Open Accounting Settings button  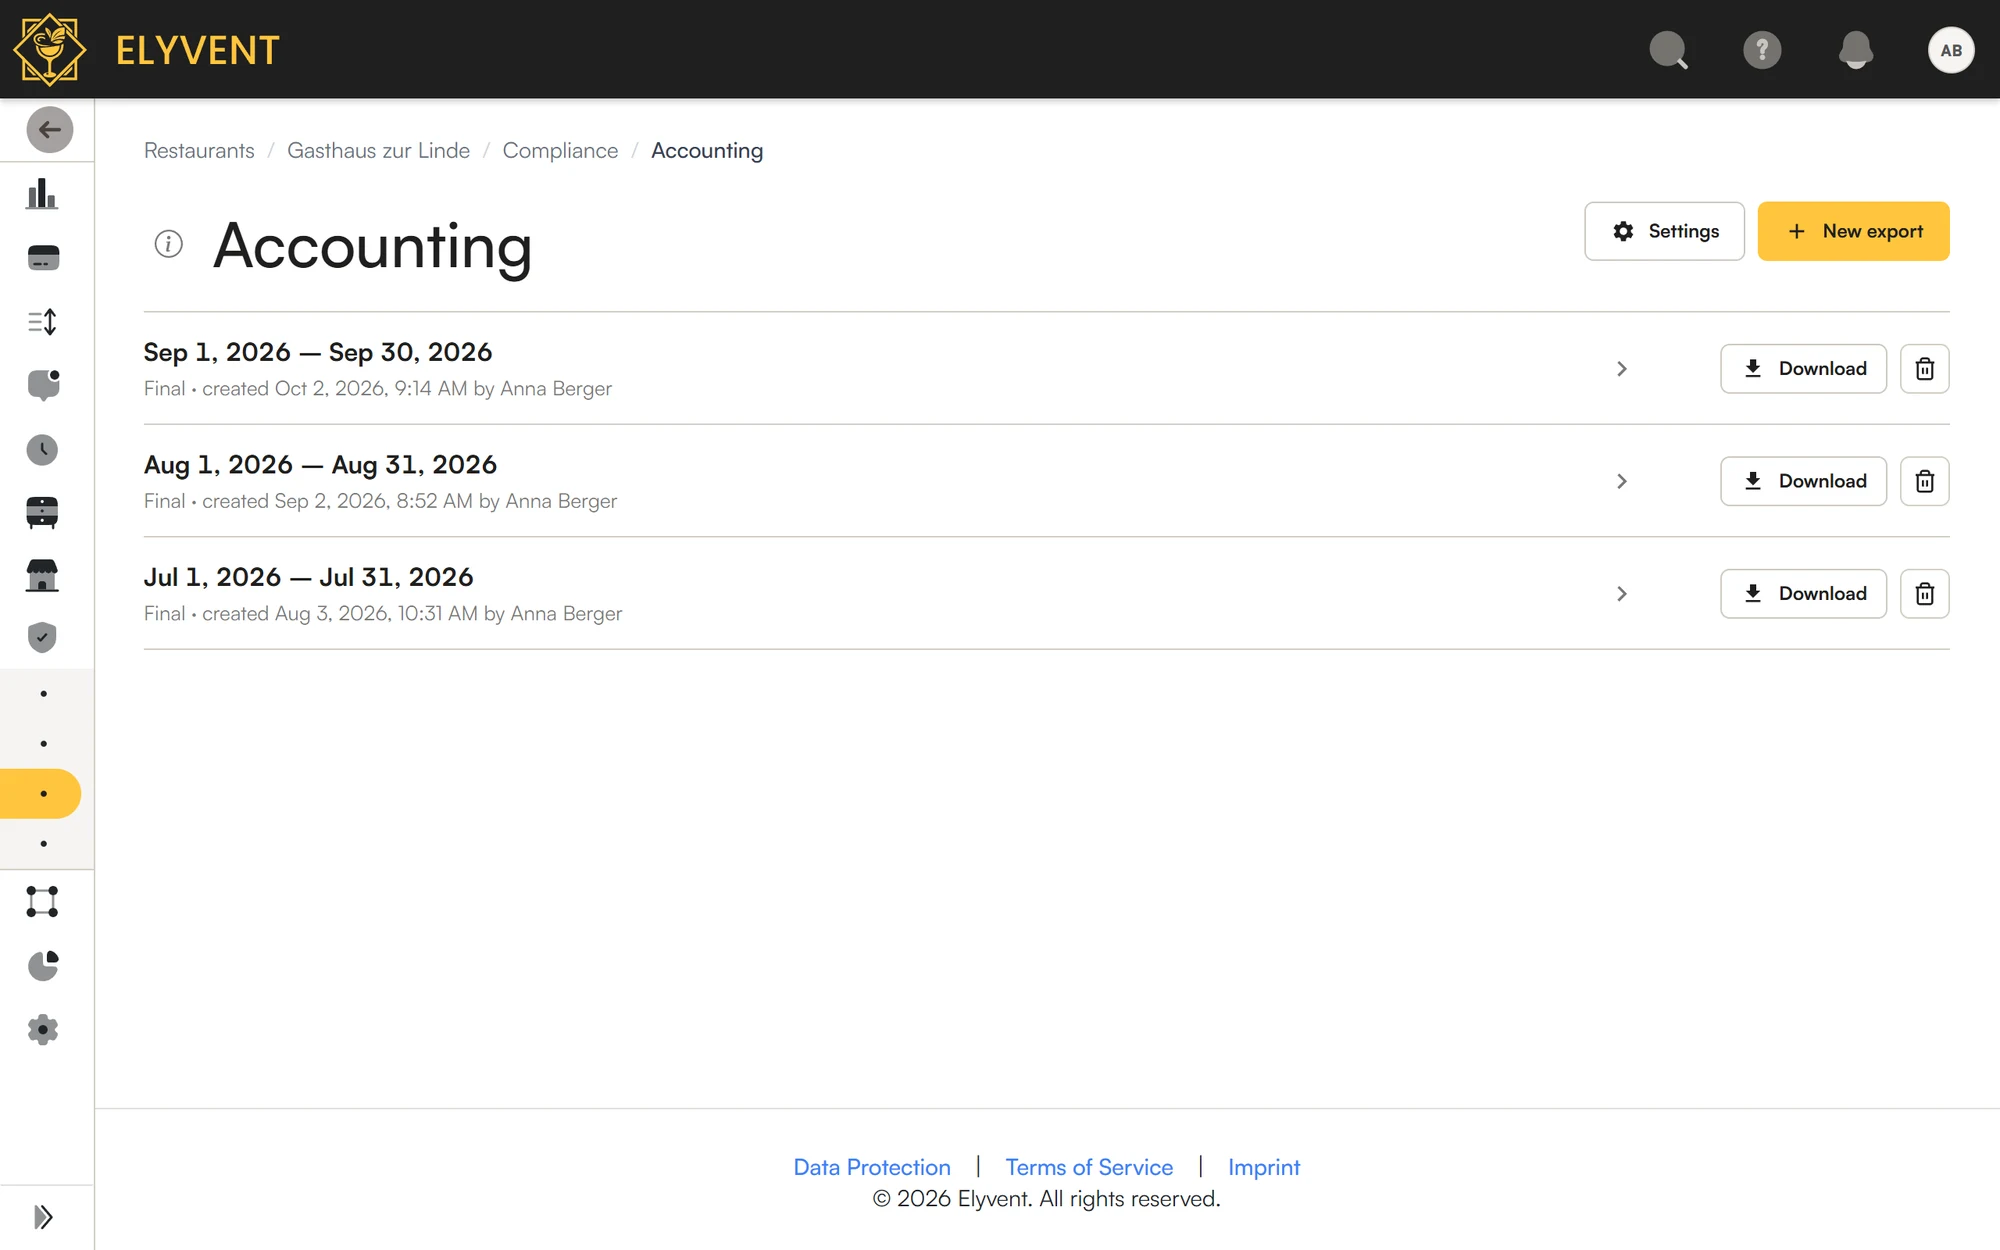(1664, 231)
